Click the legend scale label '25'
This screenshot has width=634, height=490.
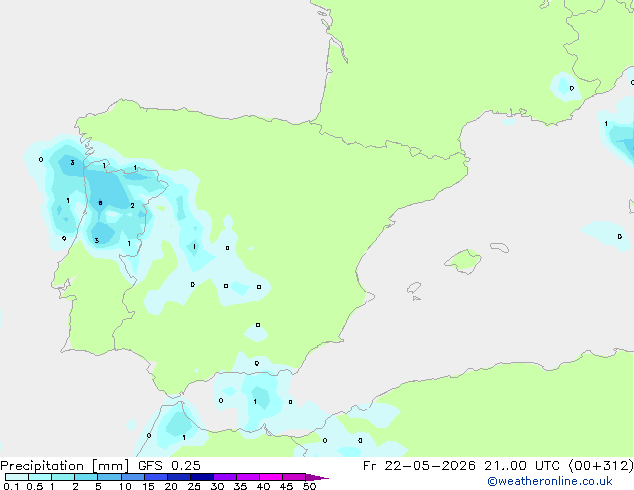[194, 486]
